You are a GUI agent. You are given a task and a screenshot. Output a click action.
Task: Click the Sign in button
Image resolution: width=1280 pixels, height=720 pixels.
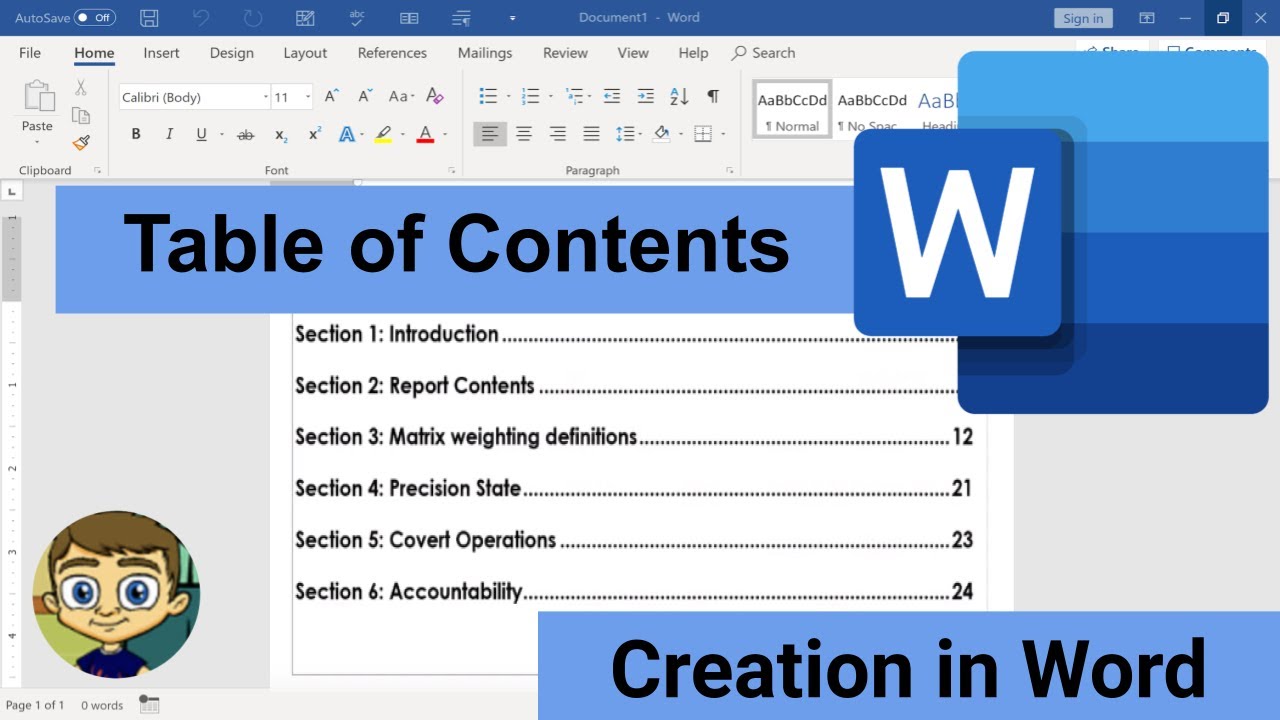(x=1083, y=18)
